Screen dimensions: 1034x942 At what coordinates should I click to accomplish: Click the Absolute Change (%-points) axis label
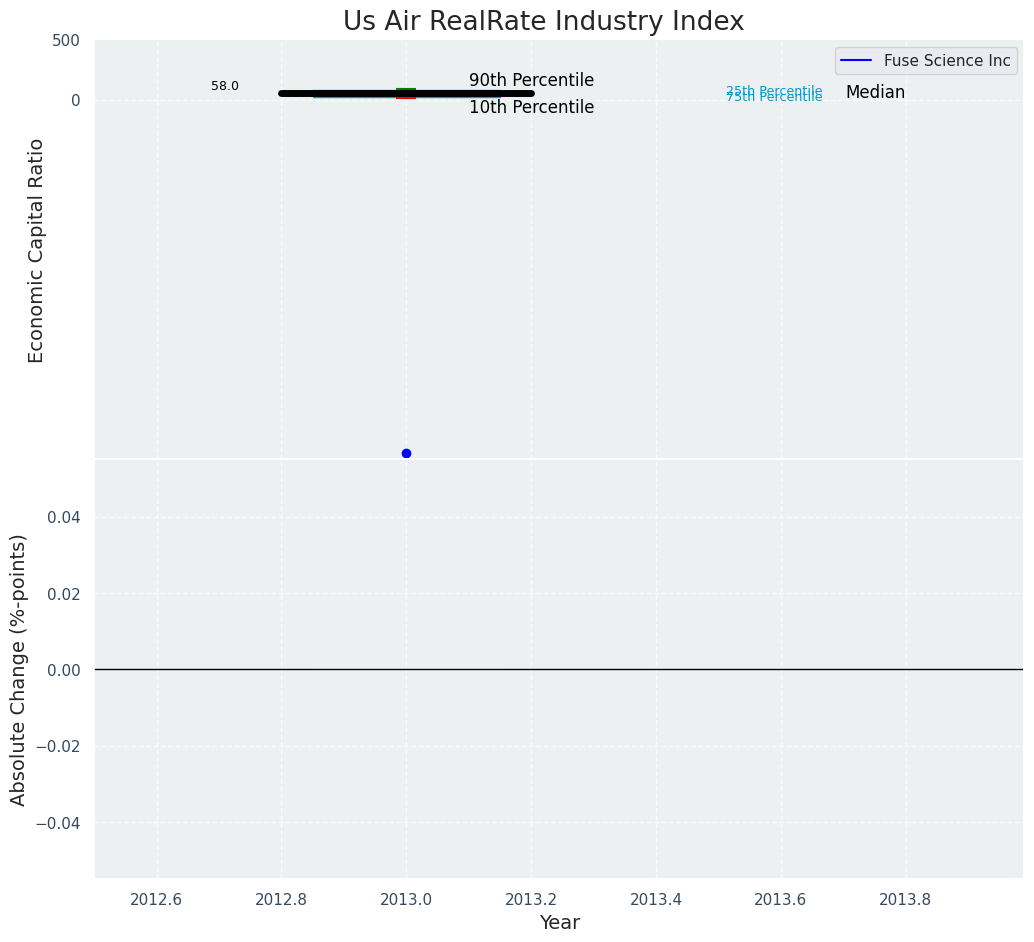19,669
